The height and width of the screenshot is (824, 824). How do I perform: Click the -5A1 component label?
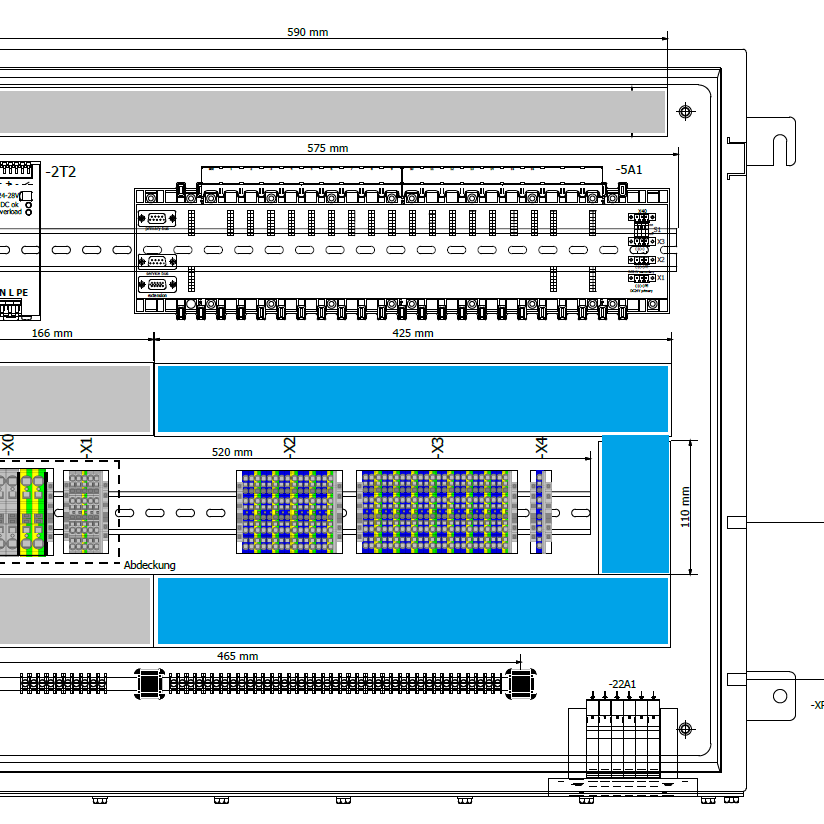tap(629, 170)
